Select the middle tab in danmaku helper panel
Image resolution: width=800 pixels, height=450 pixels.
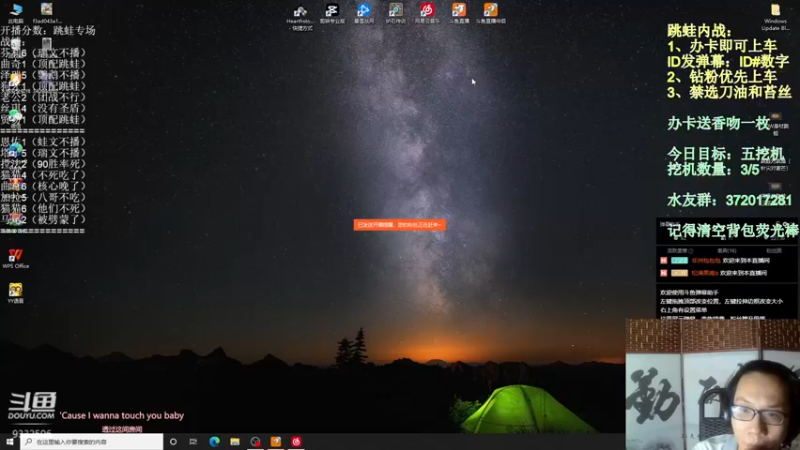(x=727, y=251)
